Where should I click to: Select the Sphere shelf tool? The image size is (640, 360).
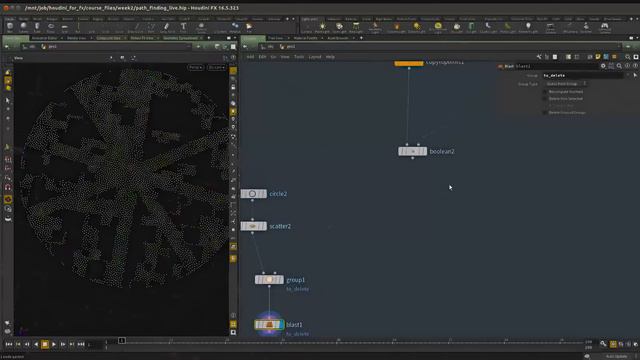click(24, 27)
